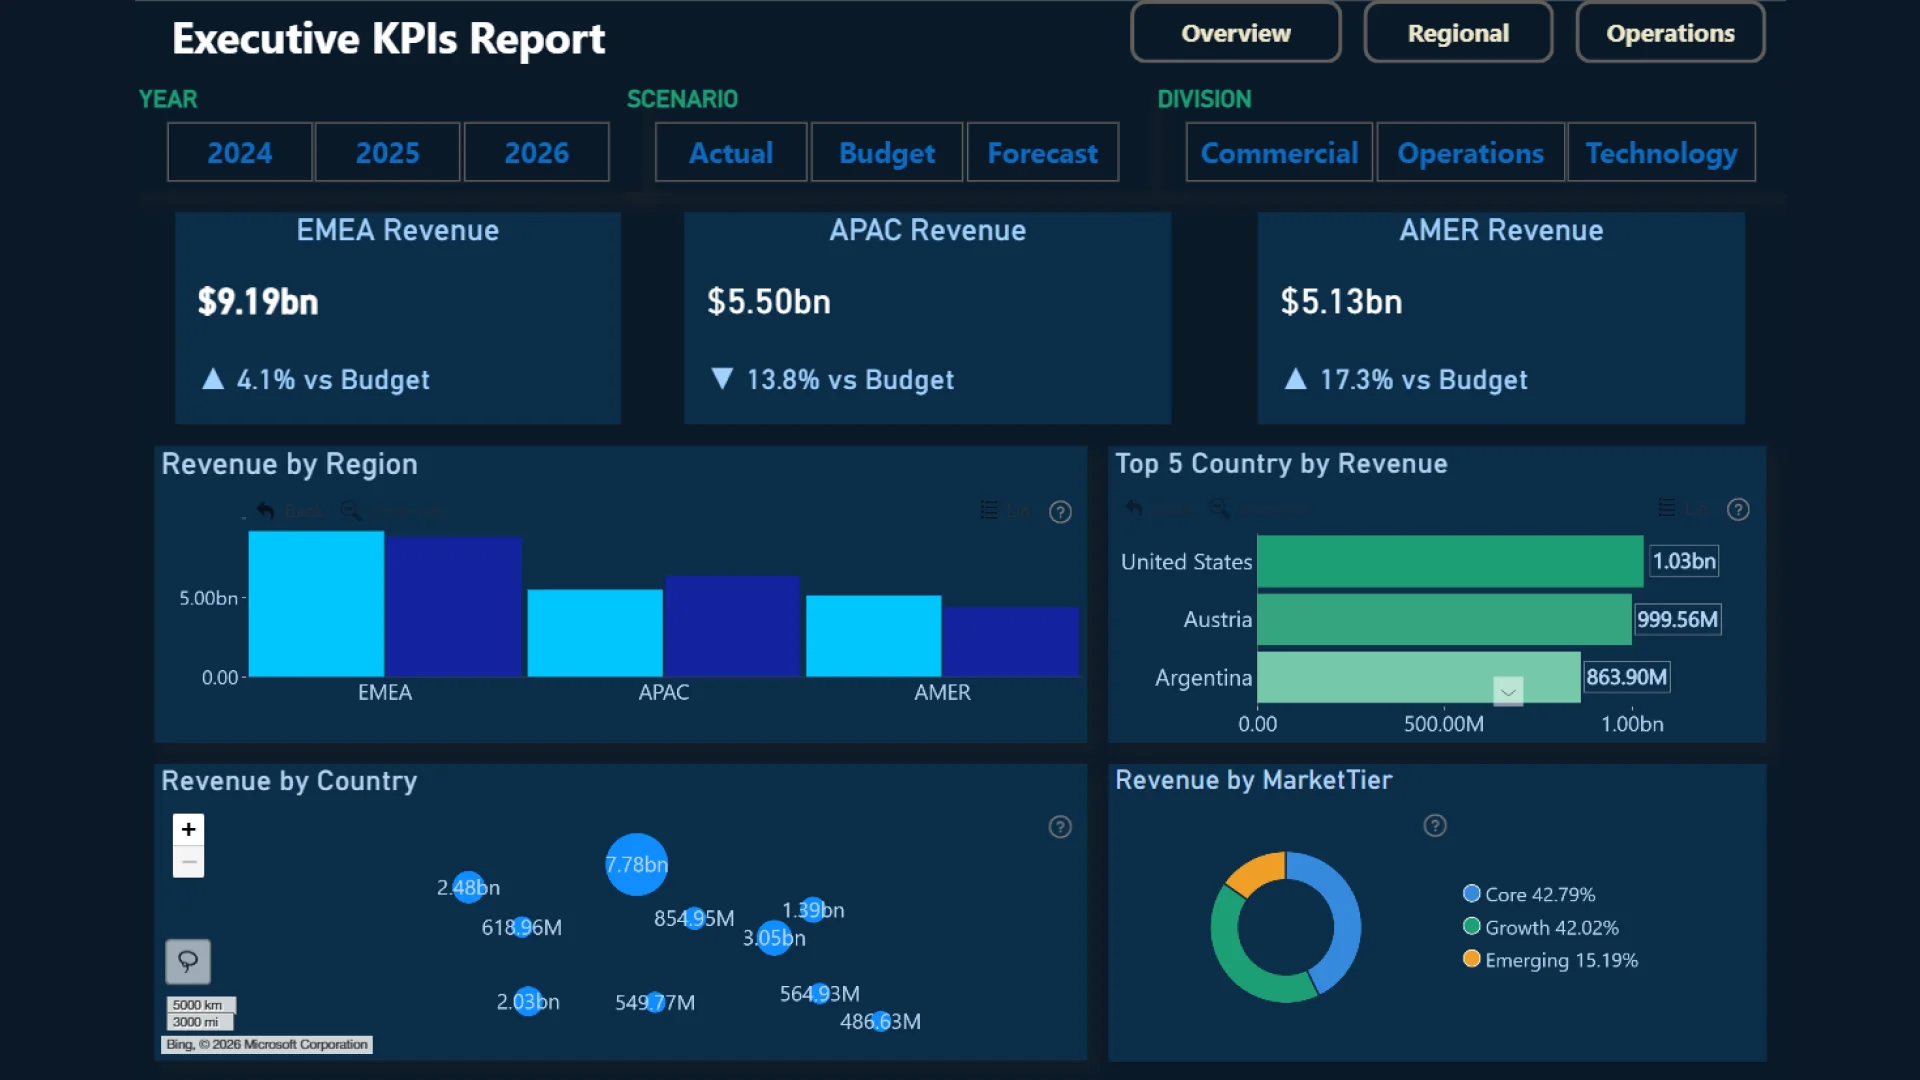
Task: Toggle the Forecast scenario slicer
Action: point(1042,153)
